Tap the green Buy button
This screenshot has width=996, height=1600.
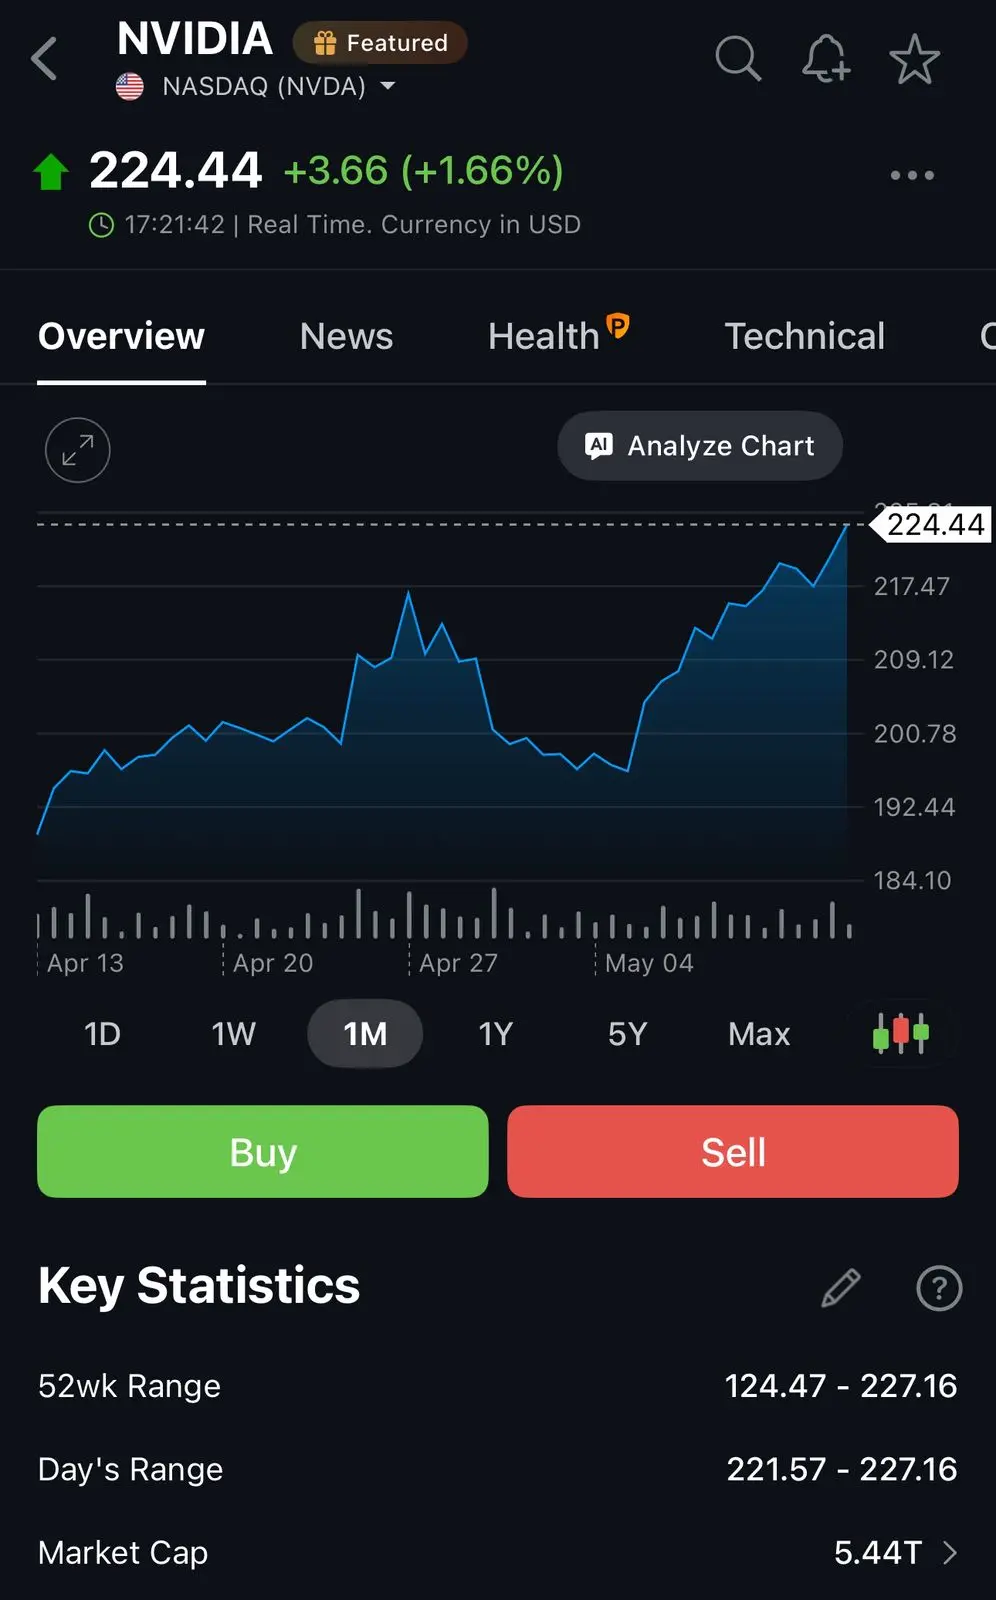point(263,1152)
